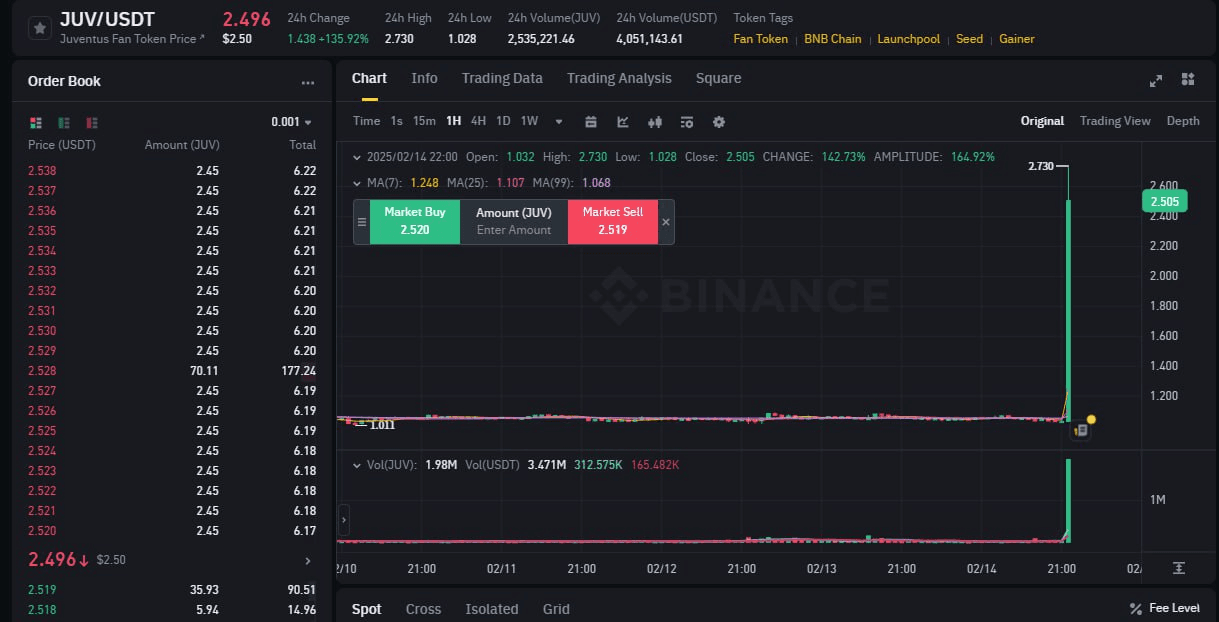This screenshot has height=622, width=1219.
Task: Close the quick trade widget
Action: [667, 222]
